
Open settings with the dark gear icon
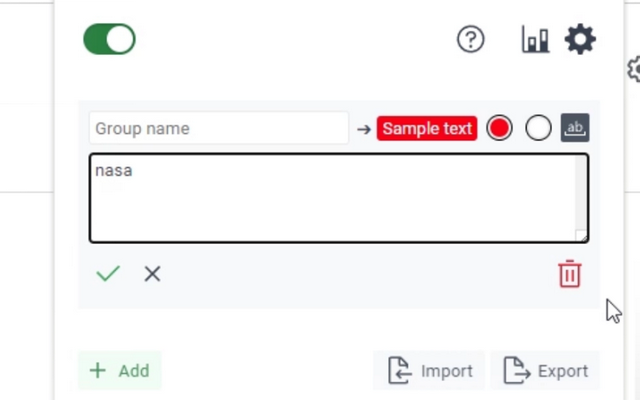click(x=580, y=39)
